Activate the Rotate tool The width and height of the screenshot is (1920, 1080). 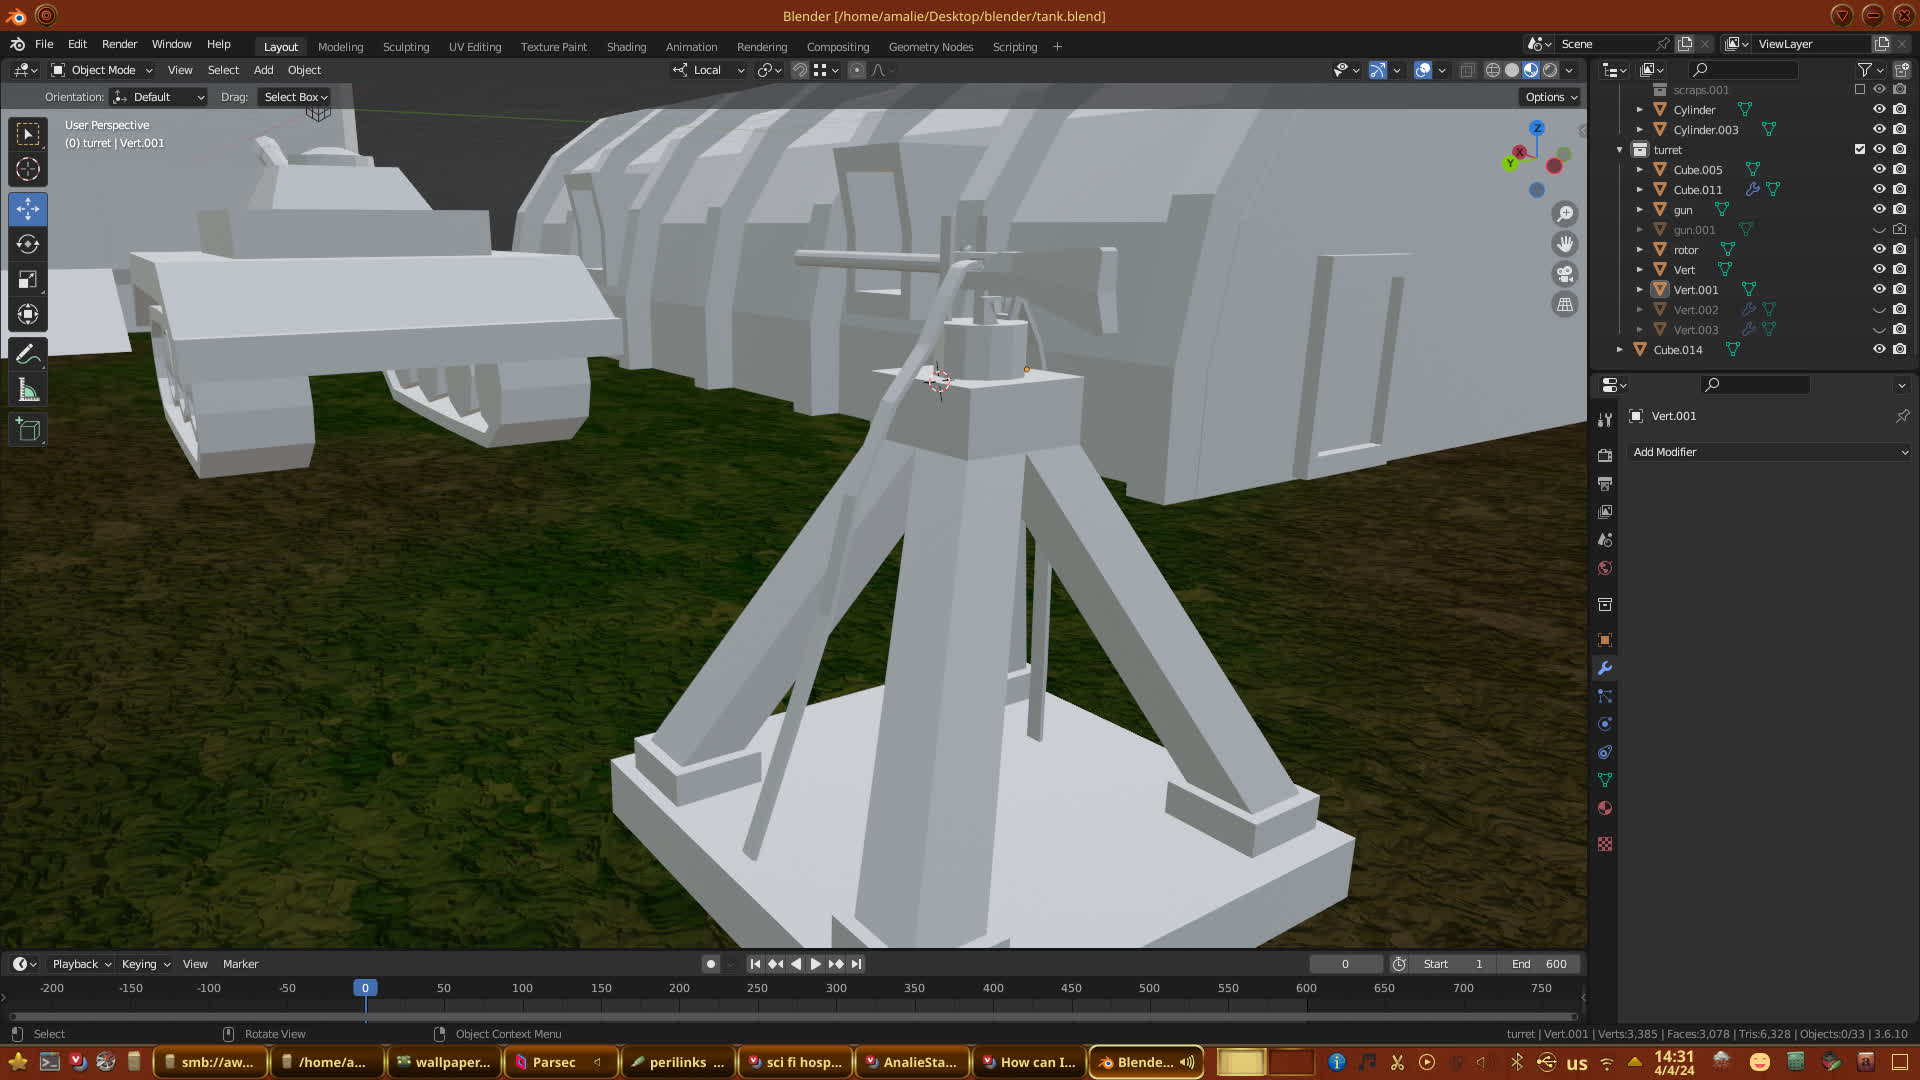coord(28,244)
